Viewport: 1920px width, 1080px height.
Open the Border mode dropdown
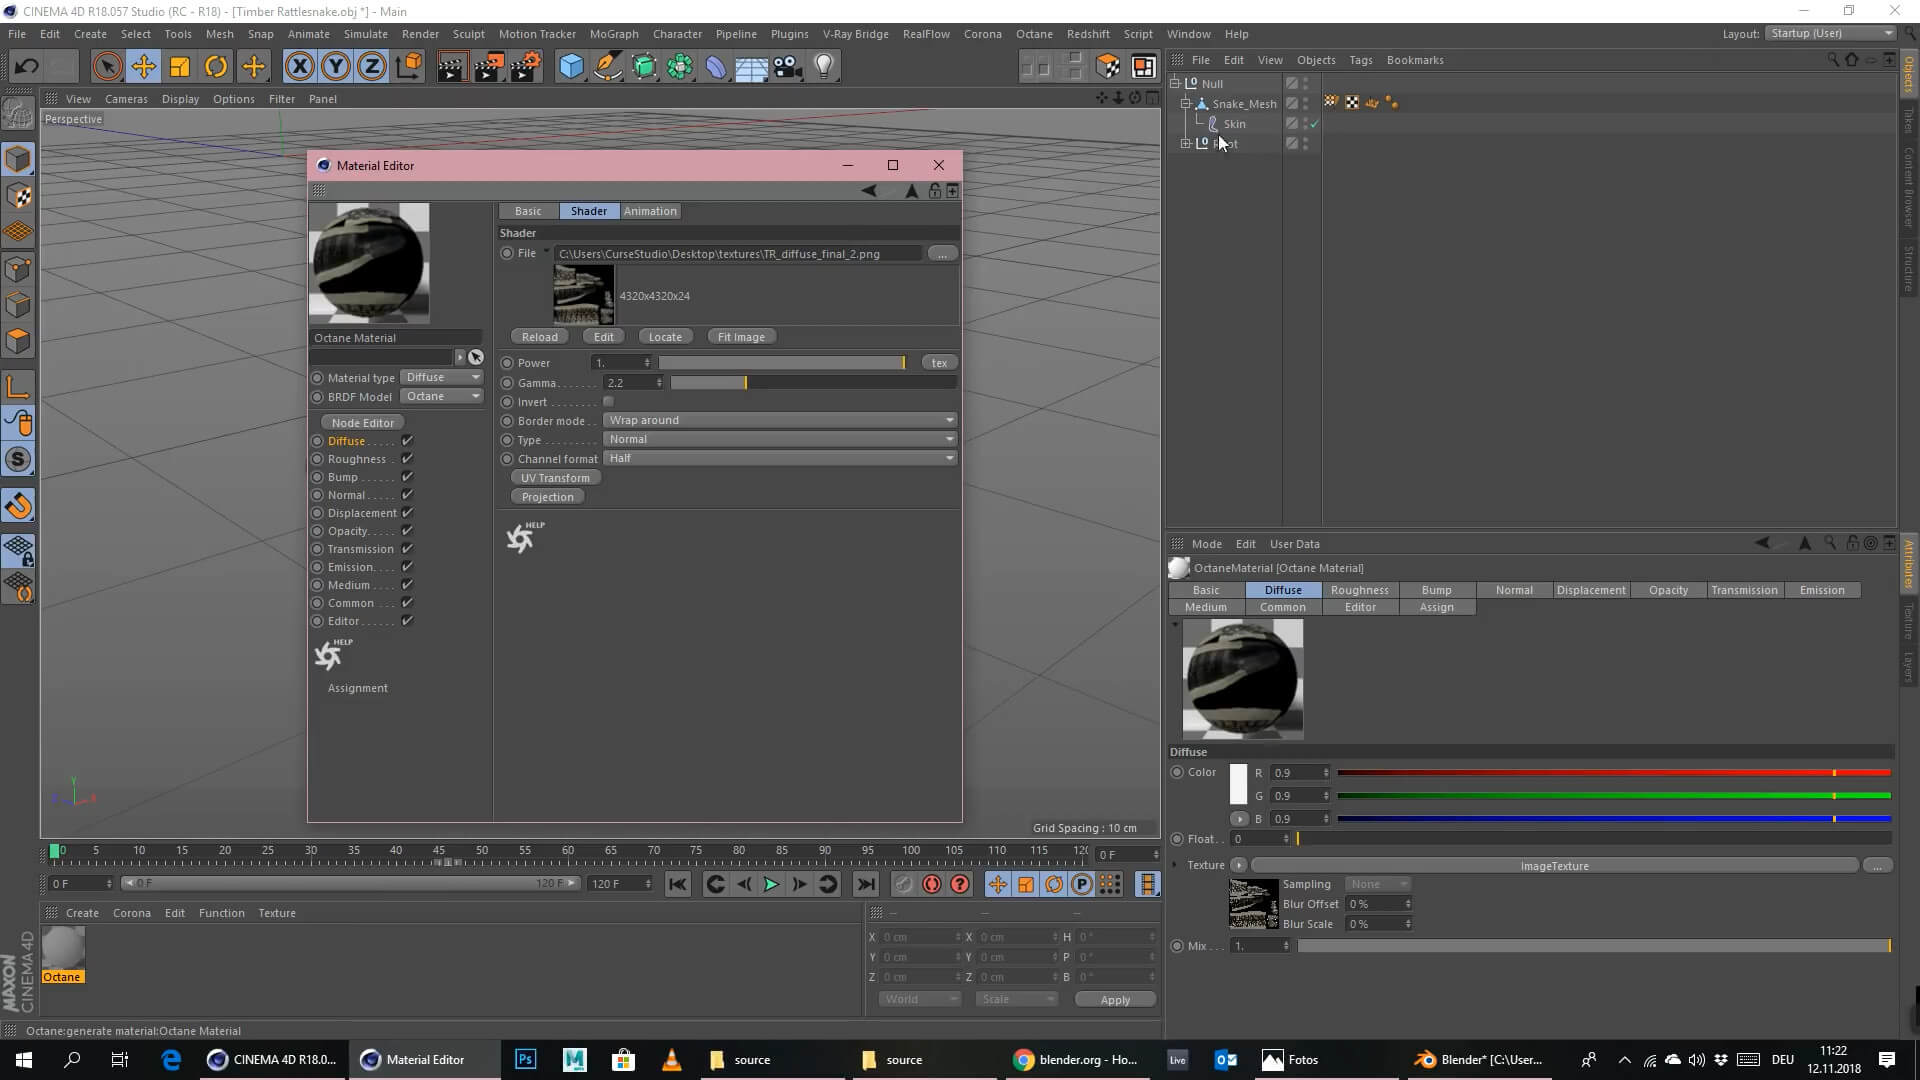pos(780,420)
